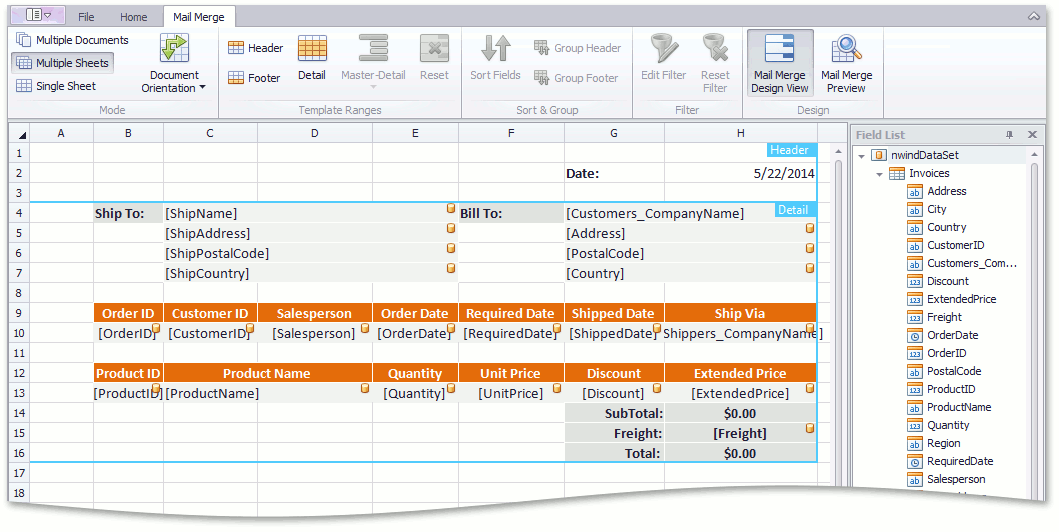Click the Header template range button

pos(255,48)
